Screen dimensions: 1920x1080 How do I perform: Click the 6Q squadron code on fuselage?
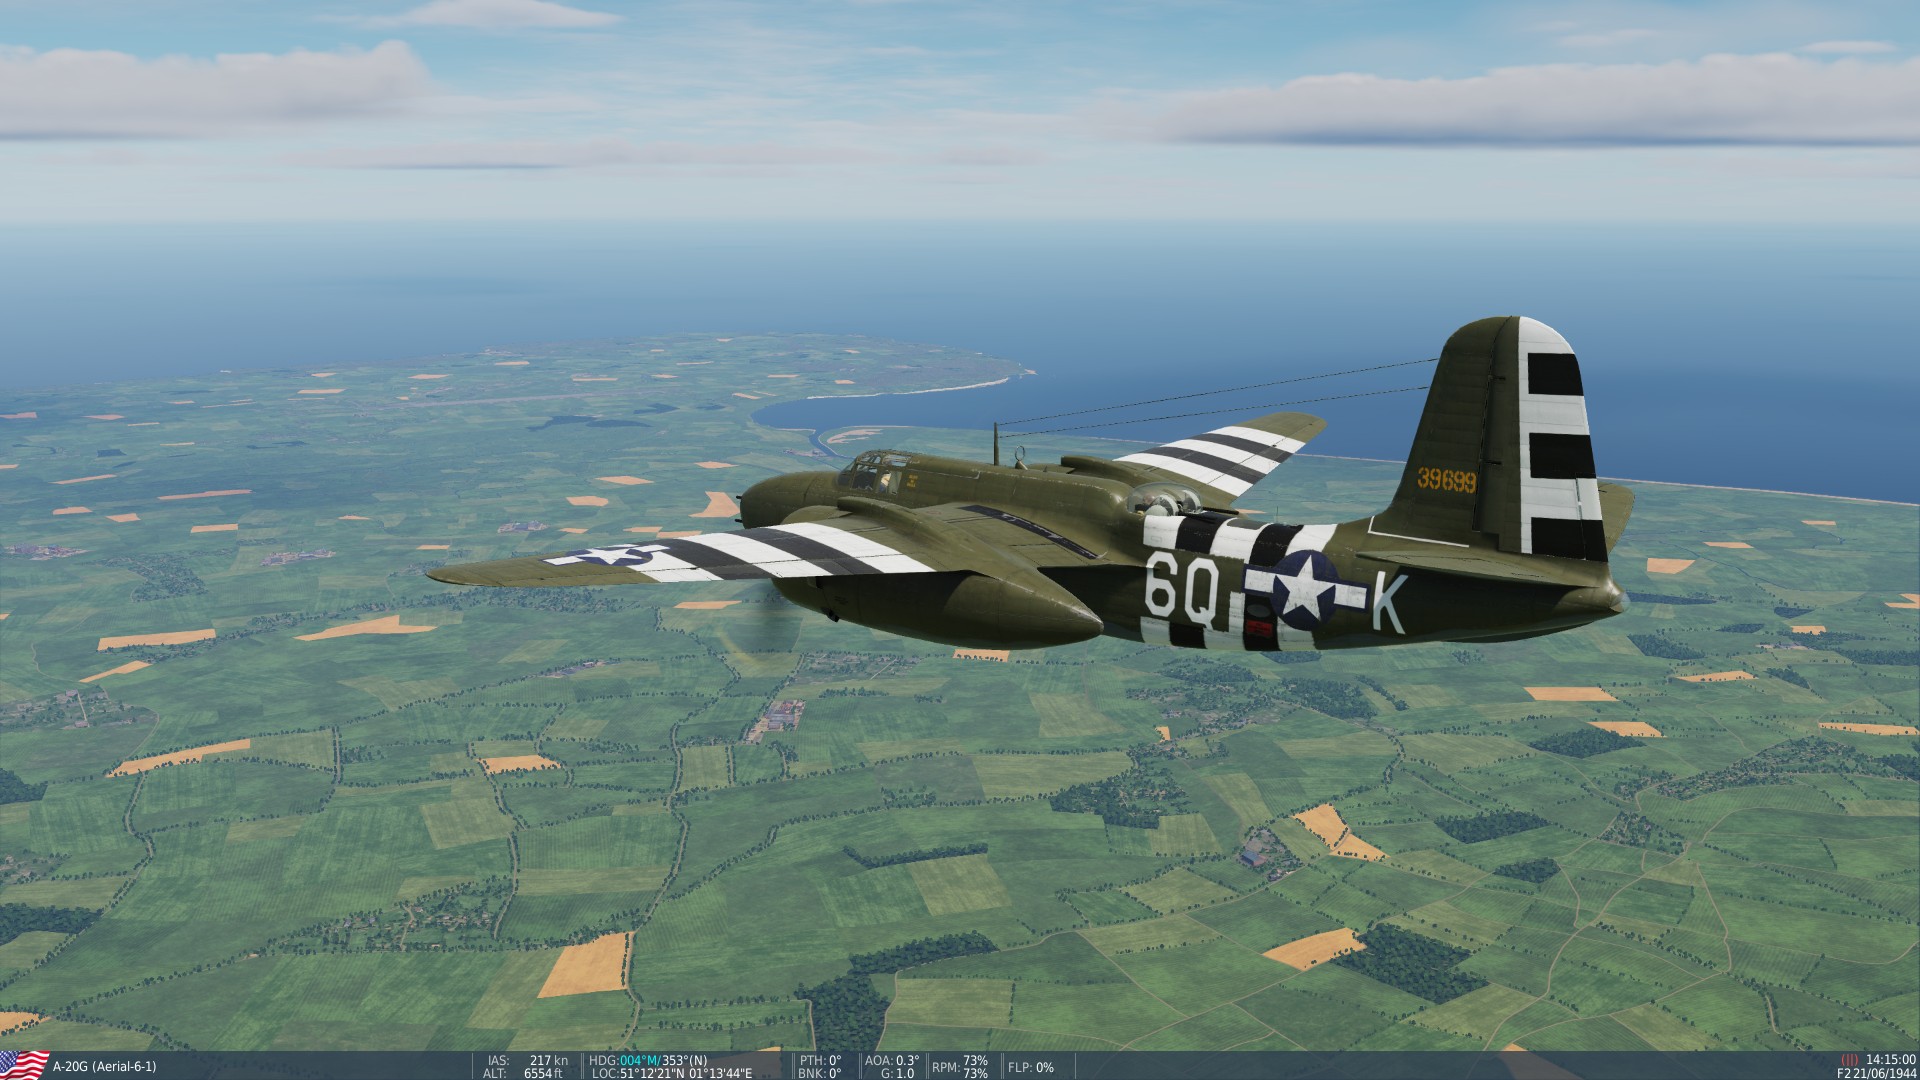tap(1182, 591)
